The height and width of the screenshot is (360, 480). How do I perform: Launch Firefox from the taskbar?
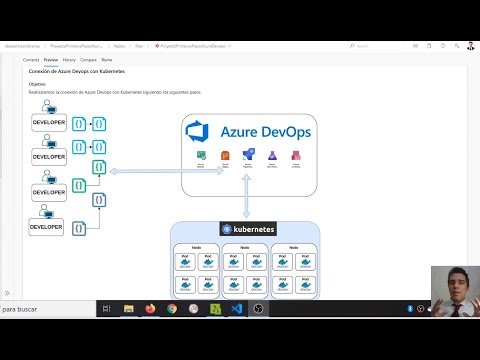pos(150,309)
